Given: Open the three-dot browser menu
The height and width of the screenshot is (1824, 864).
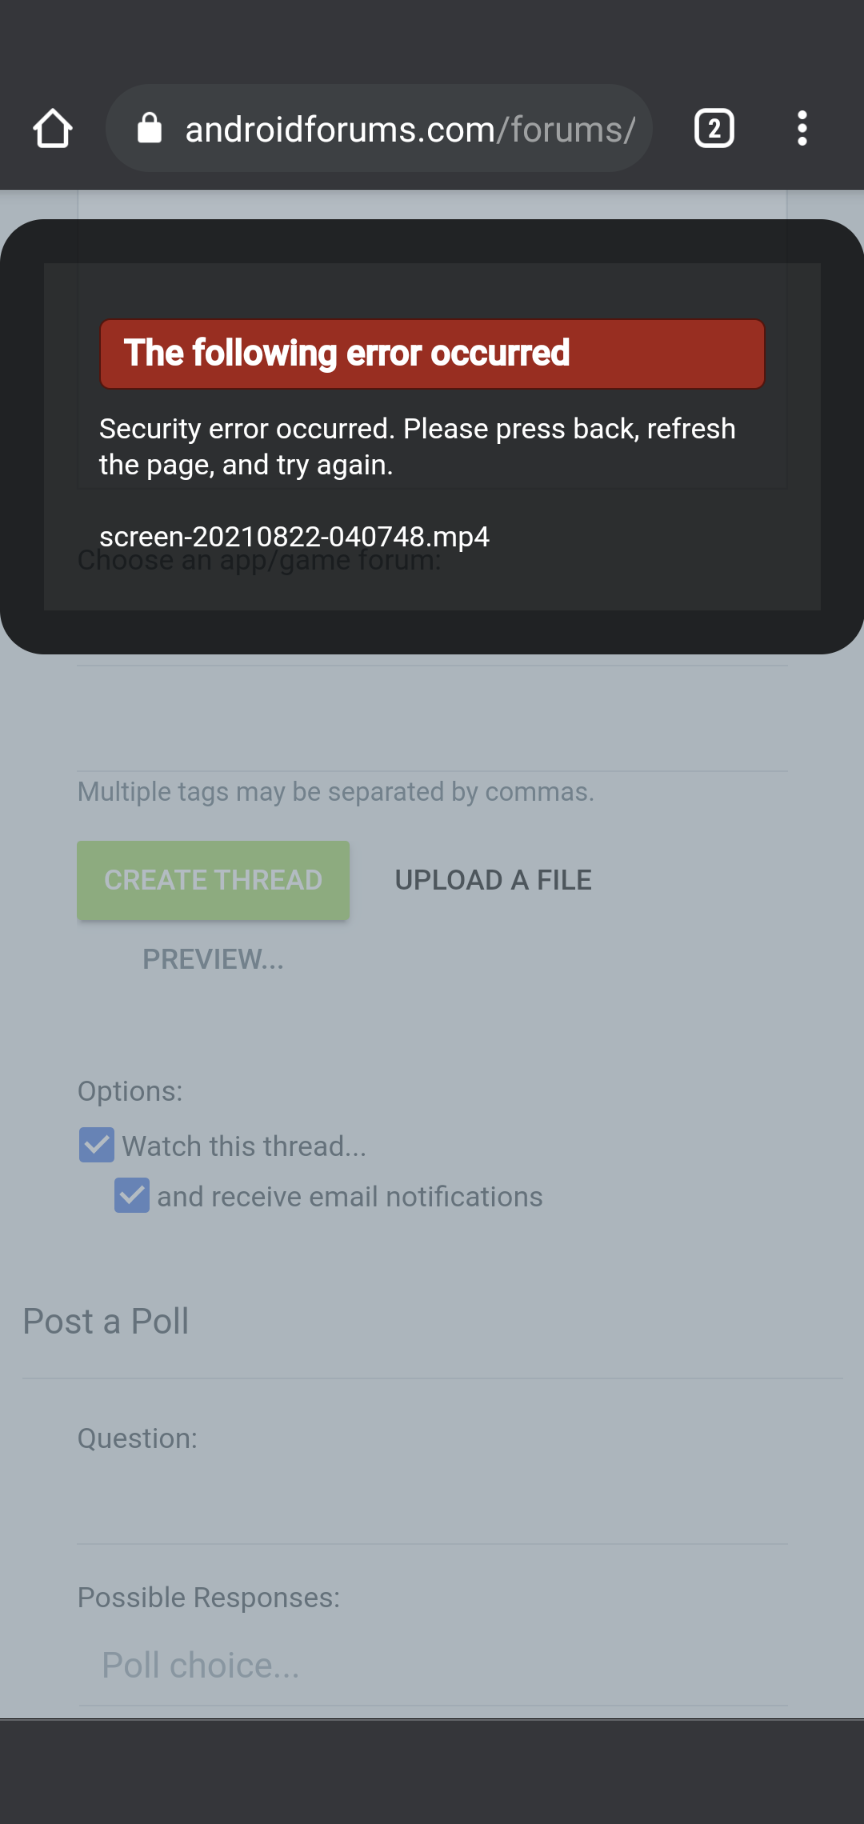Looking at the screenshot, I should 802,129.
